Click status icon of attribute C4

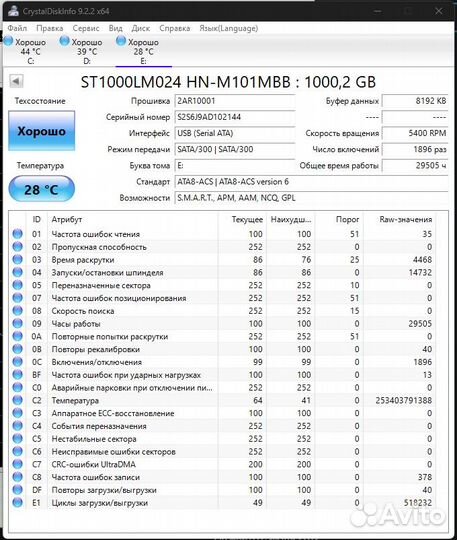click(x=17, y=426)
